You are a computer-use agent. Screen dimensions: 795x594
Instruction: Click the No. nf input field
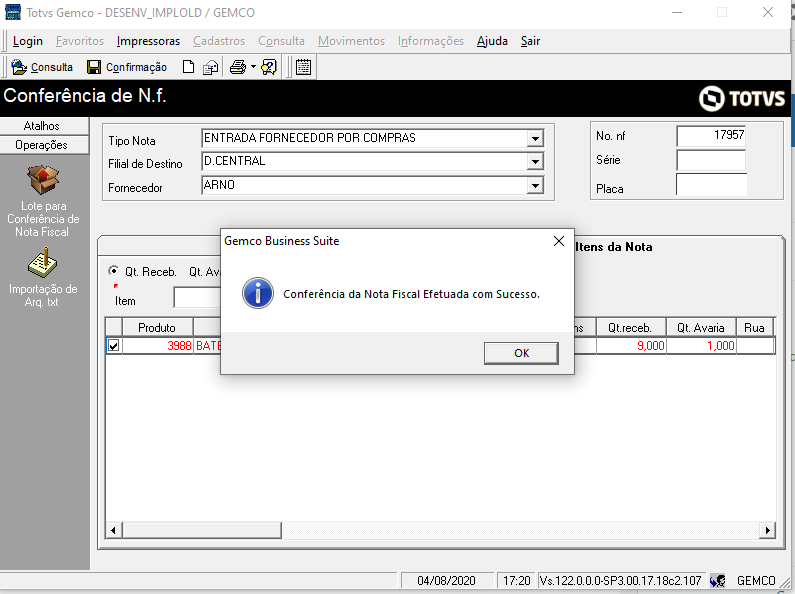[x=711, y=136]
